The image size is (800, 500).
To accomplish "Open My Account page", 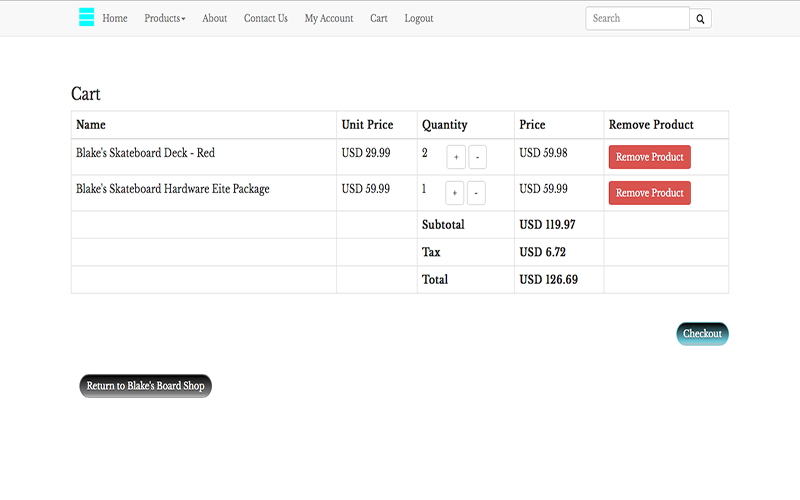I will pos(329,18).
